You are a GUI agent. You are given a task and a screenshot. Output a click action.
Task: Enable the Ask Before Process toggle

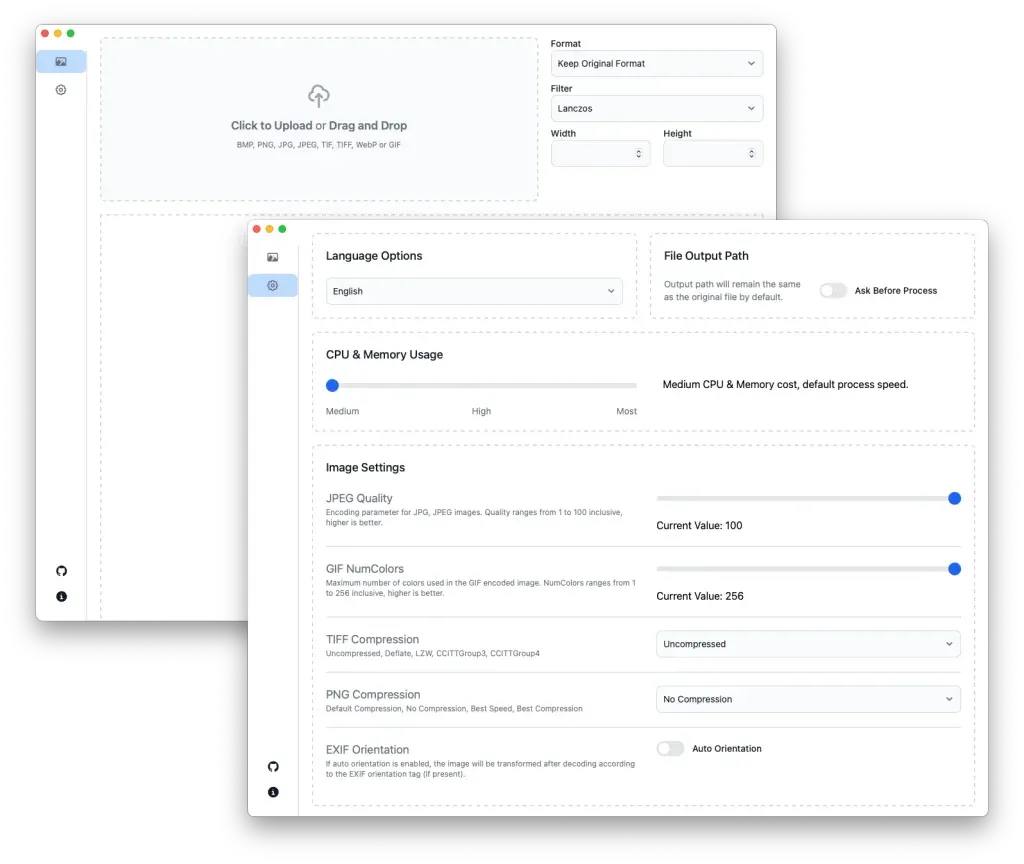833,290
